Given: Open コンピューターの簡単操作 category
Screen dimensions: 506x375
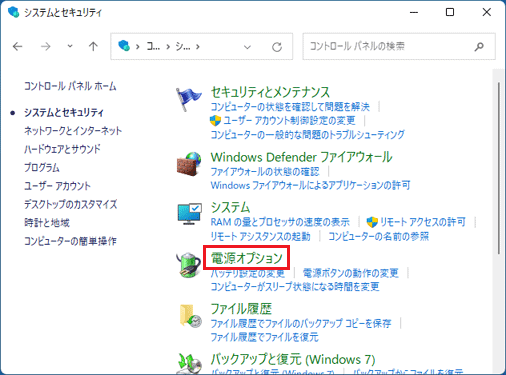Looking at the screenshot, I should click(70, 241).
